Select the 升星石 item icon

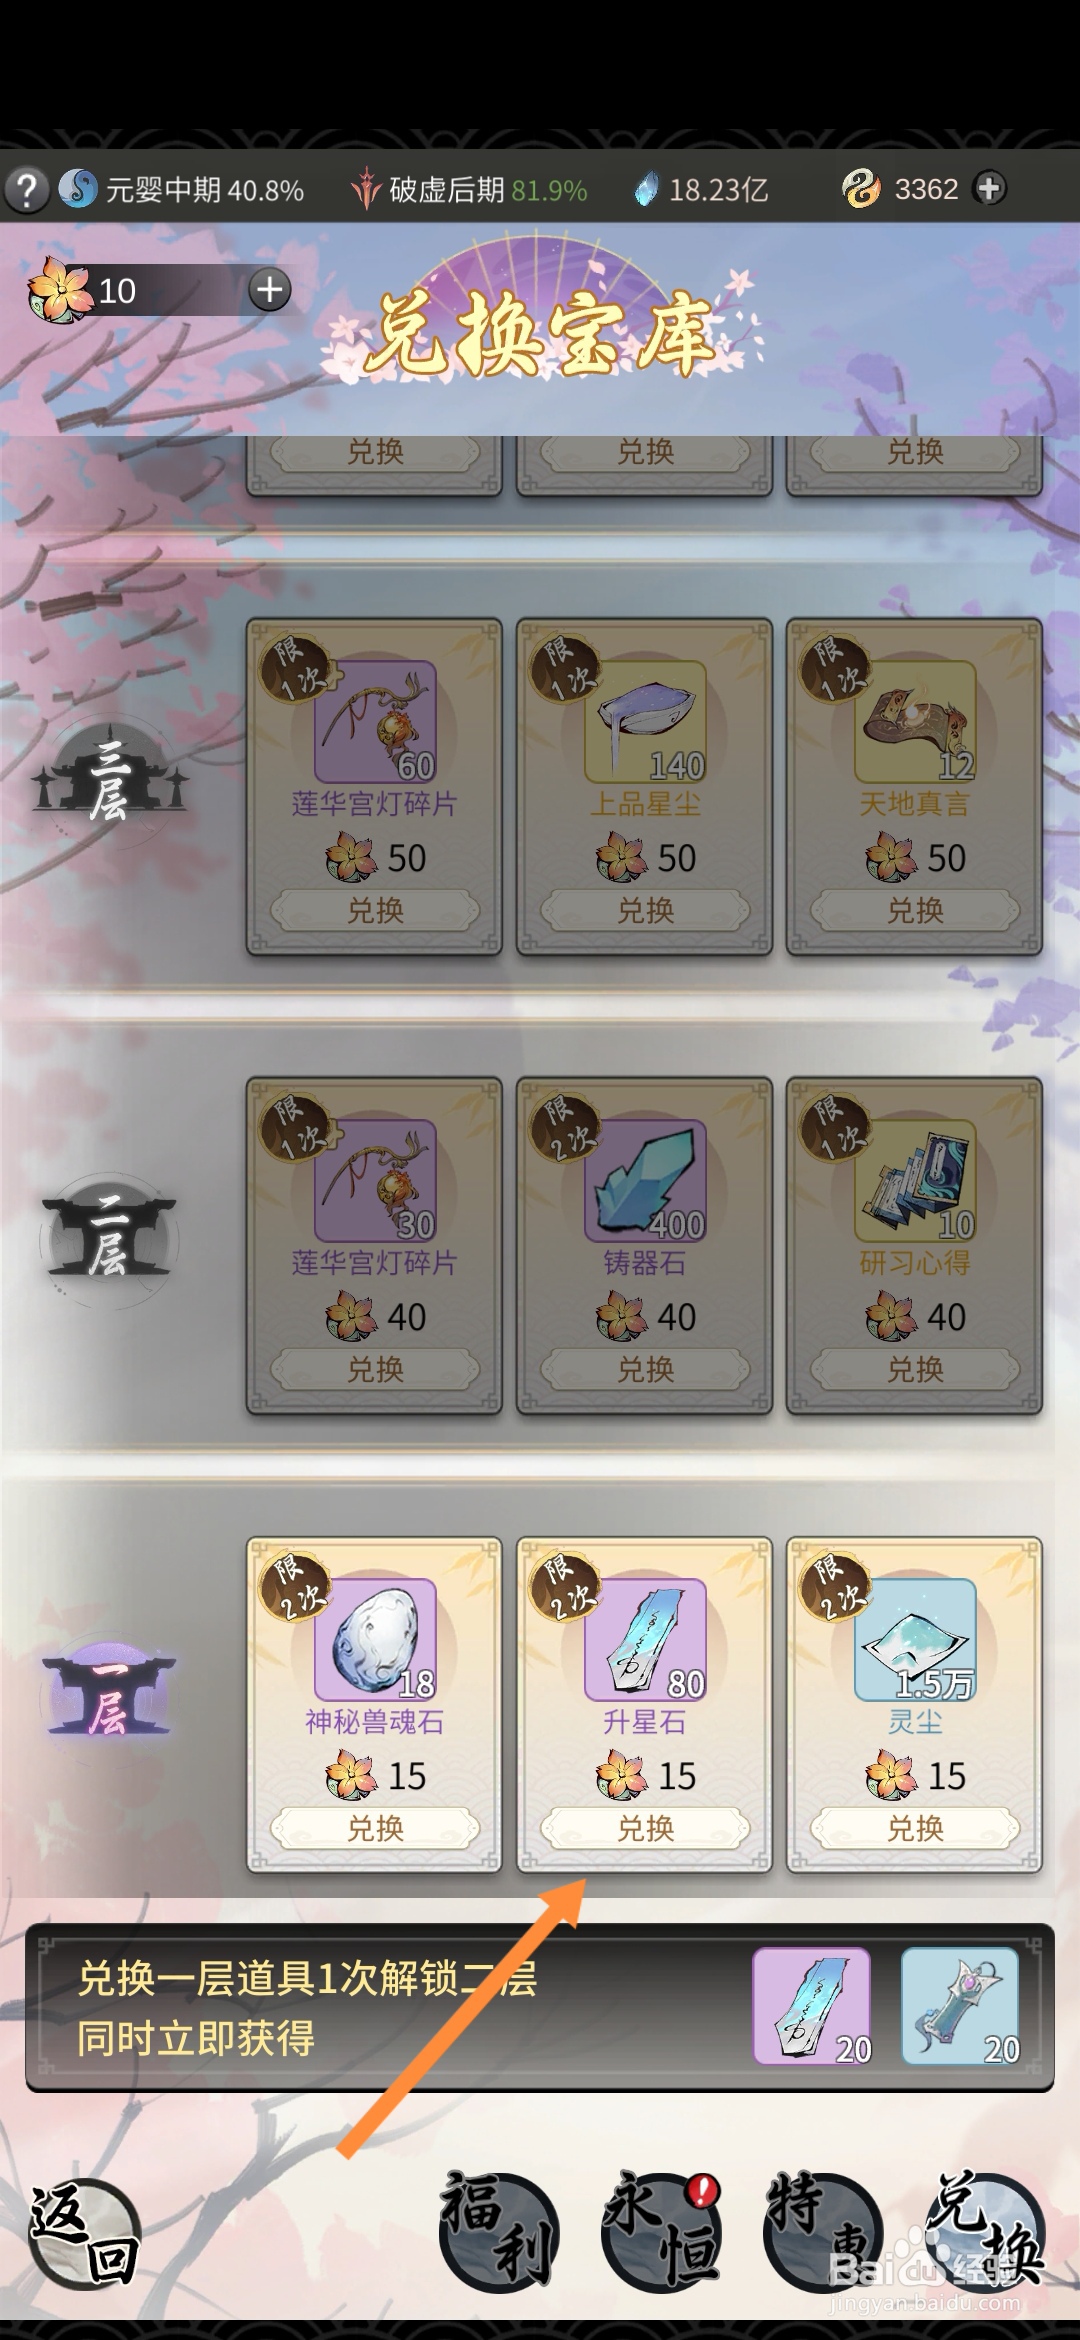click(645, 1639)
